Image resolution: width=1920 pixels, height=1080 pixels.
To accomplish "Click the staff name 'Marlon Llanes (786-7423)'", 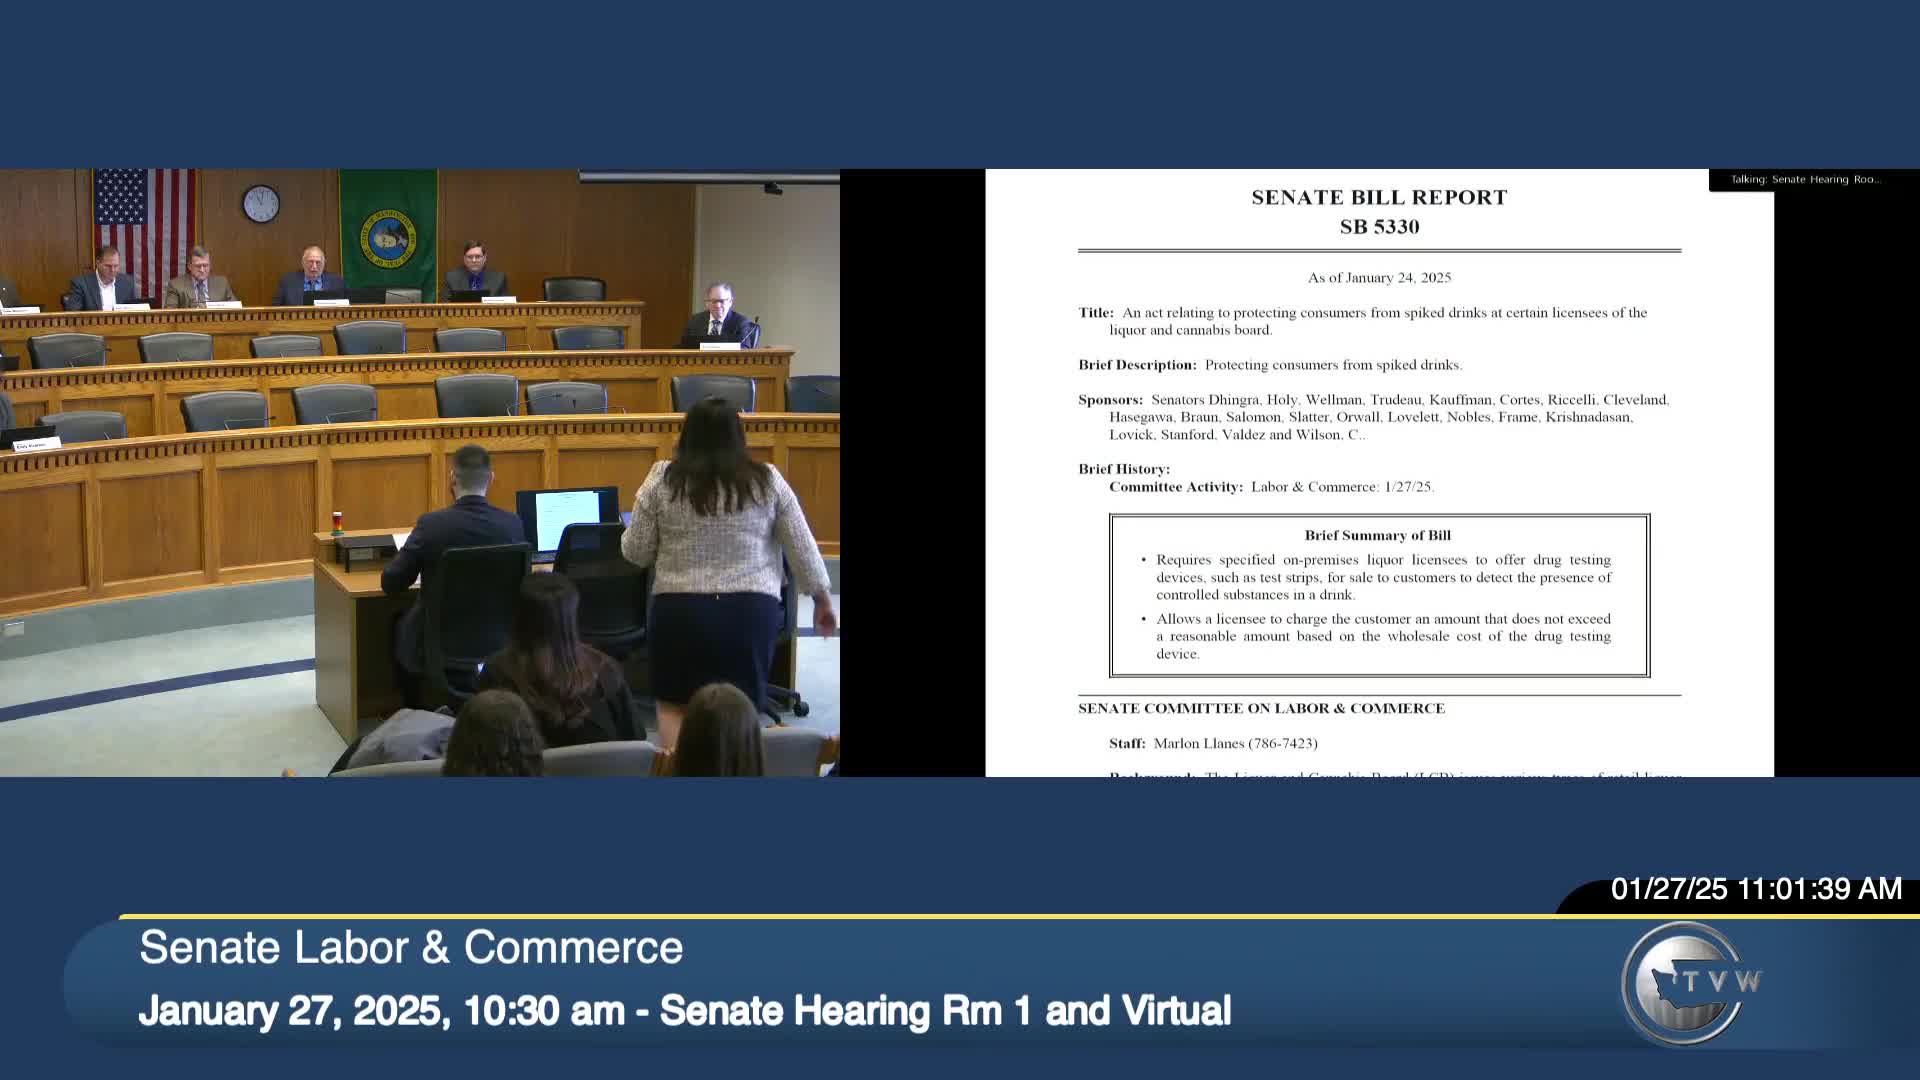I will click(1235, 744).
